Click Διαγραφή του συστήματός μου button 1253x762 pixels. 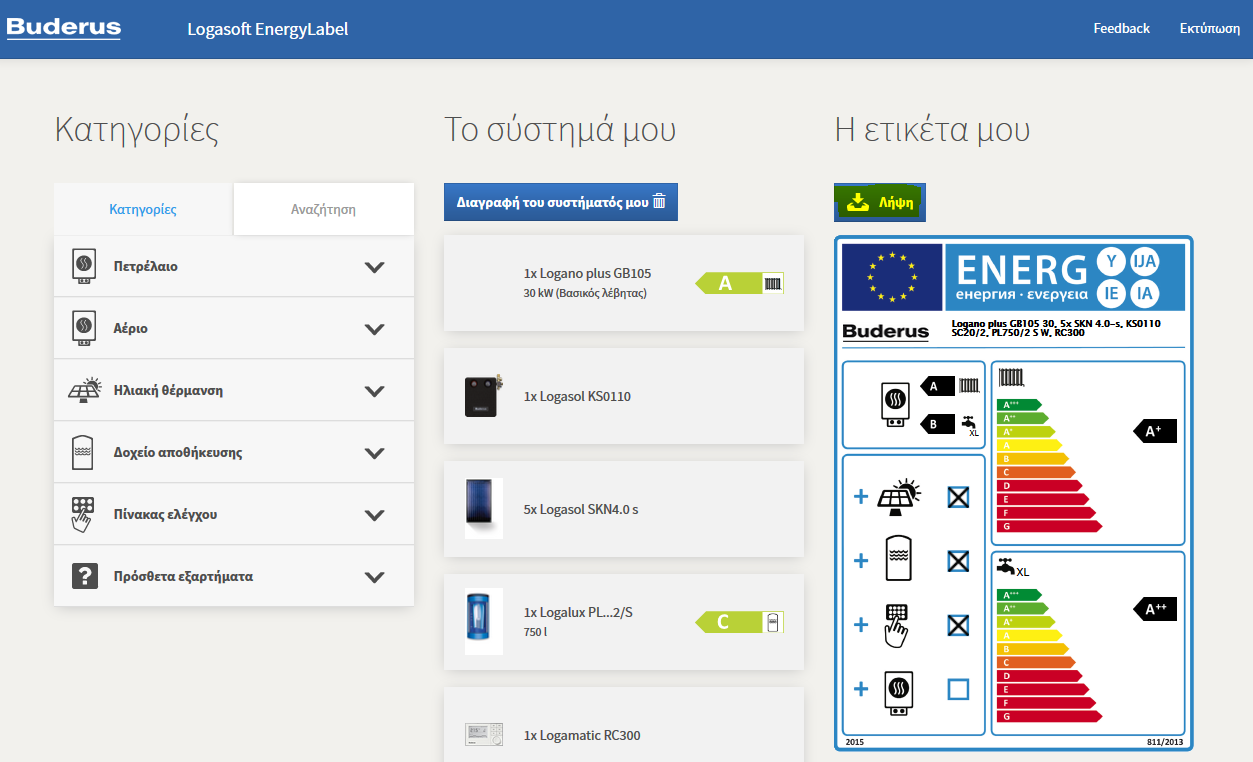561,202
